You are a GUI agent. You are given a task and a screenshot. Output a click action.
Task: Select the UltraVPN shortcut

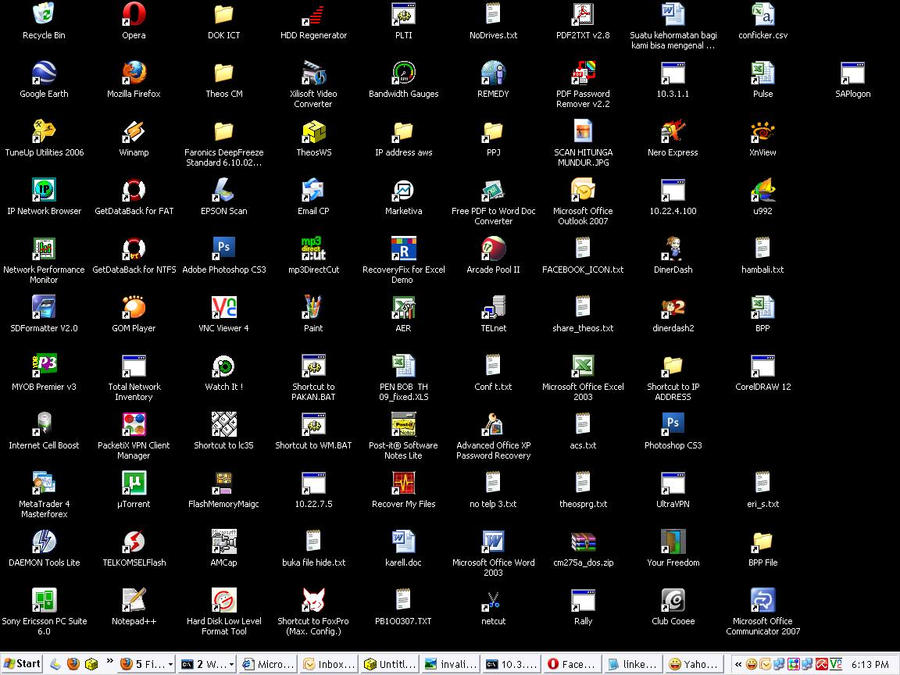[673, 483]
